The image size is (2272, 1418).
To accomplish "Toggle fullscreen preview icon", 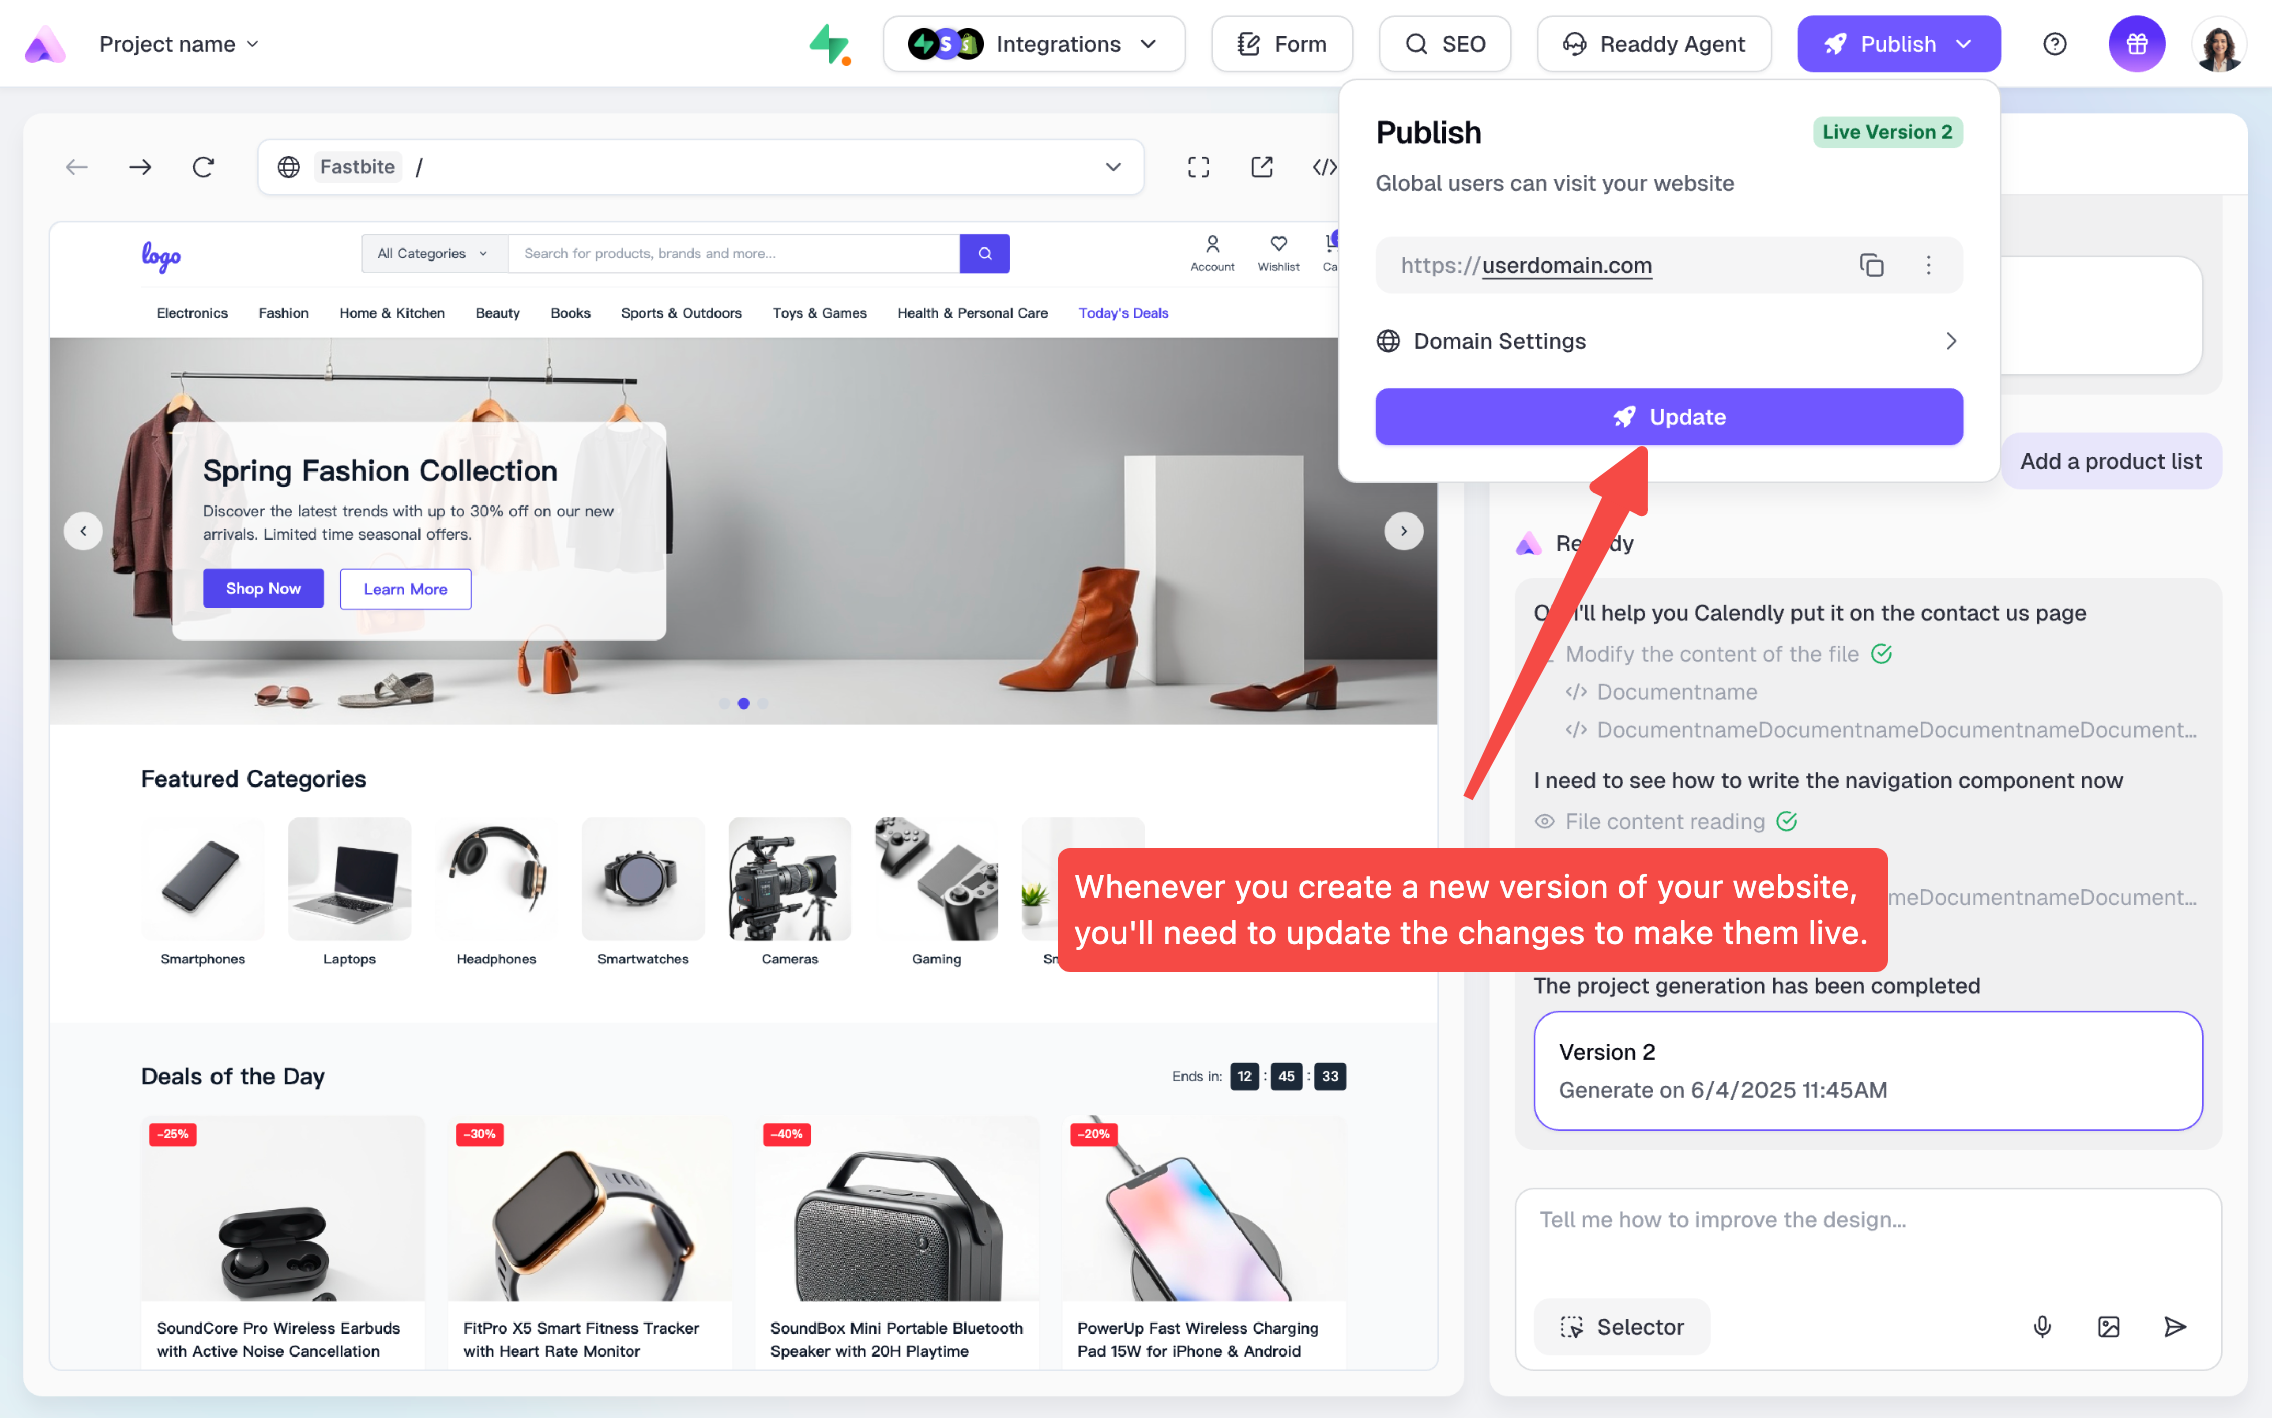I will [x=1198, y=167].
